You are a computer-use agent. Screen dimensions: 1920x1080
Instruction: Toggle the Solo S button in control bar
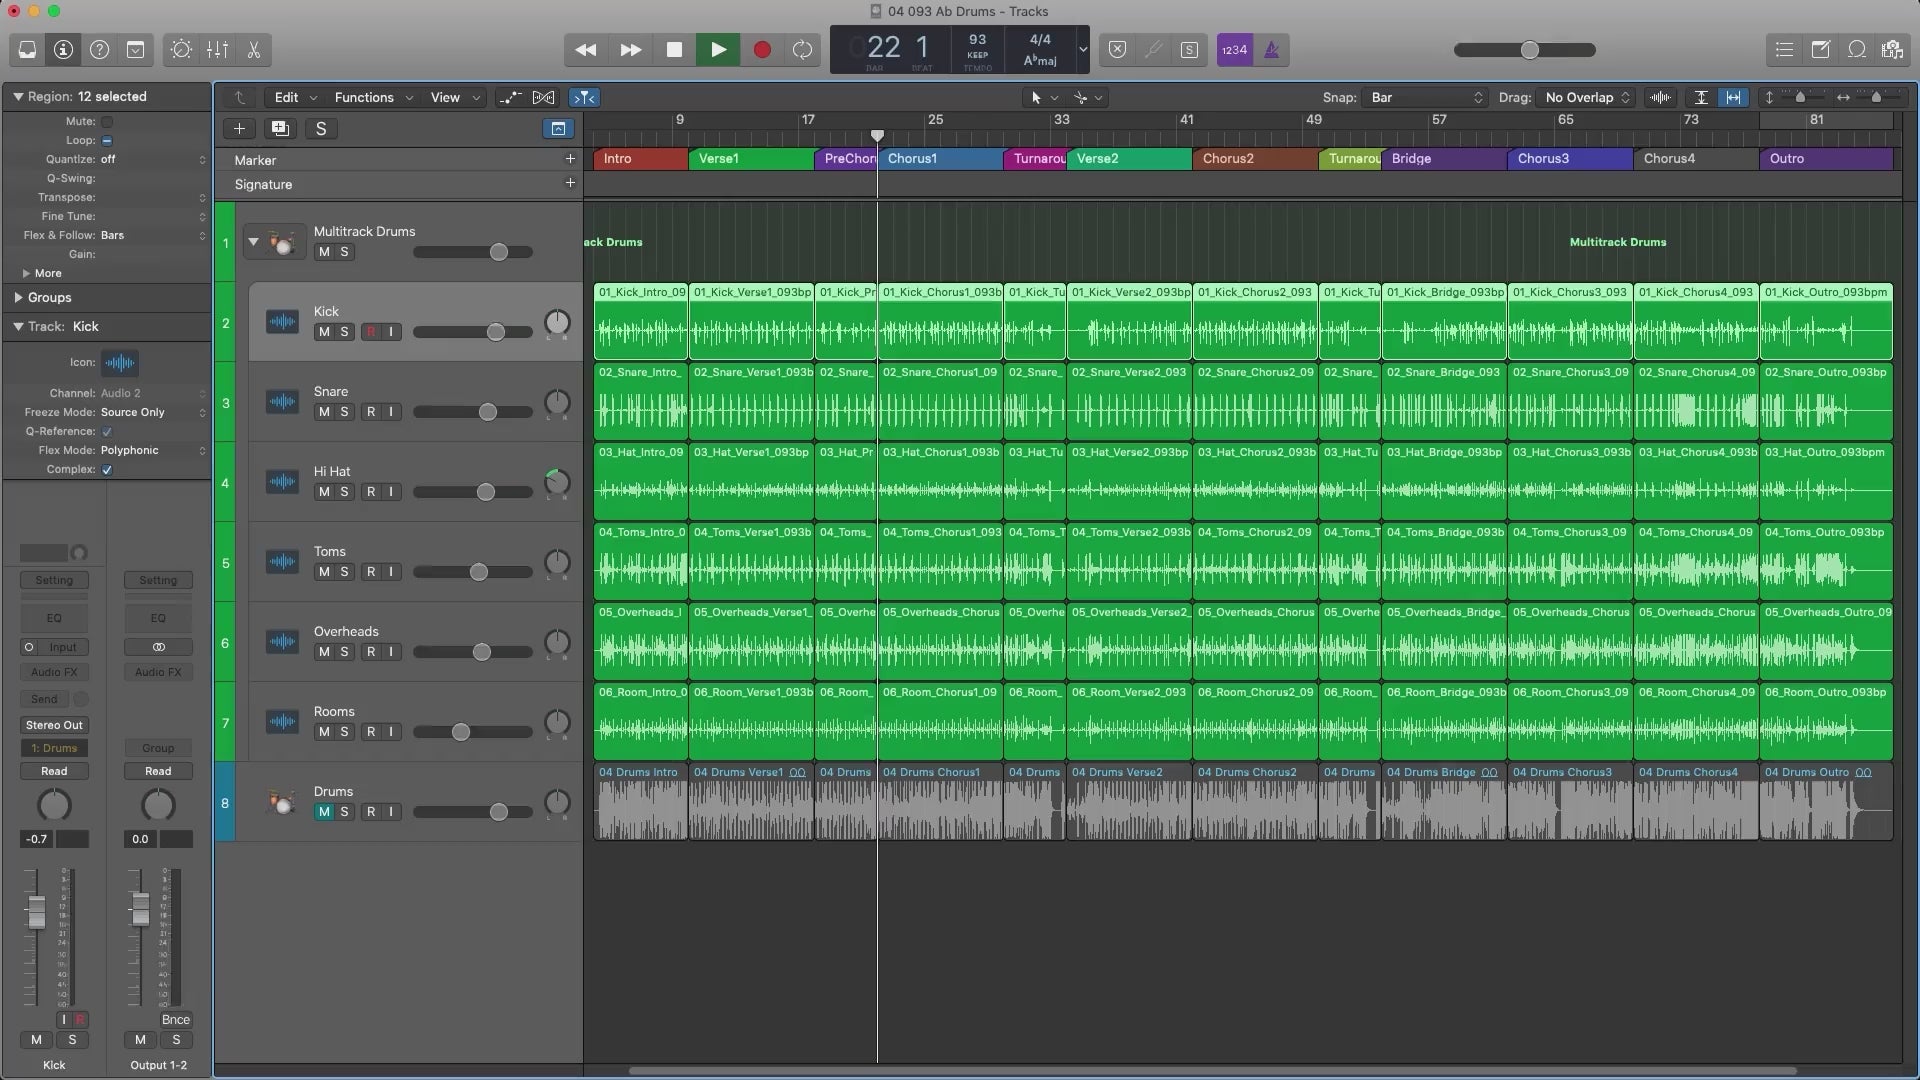1189,49
